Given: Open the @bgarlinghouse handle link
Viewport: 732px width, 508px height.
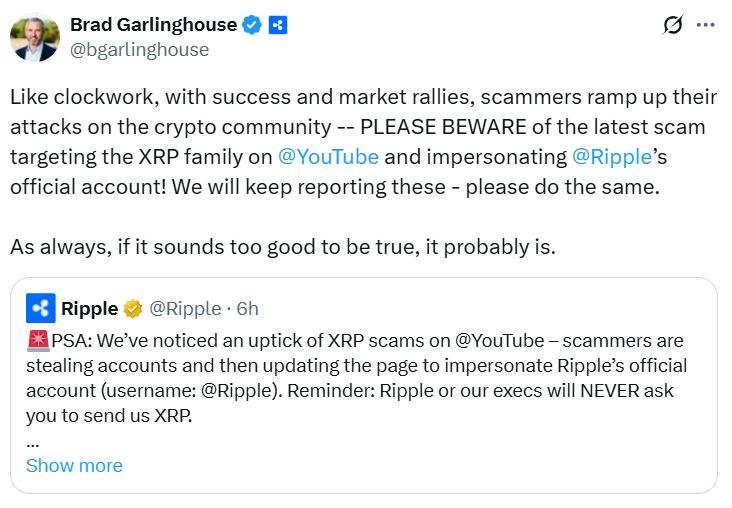Looking at the screenshot, I should click(139, 49).
